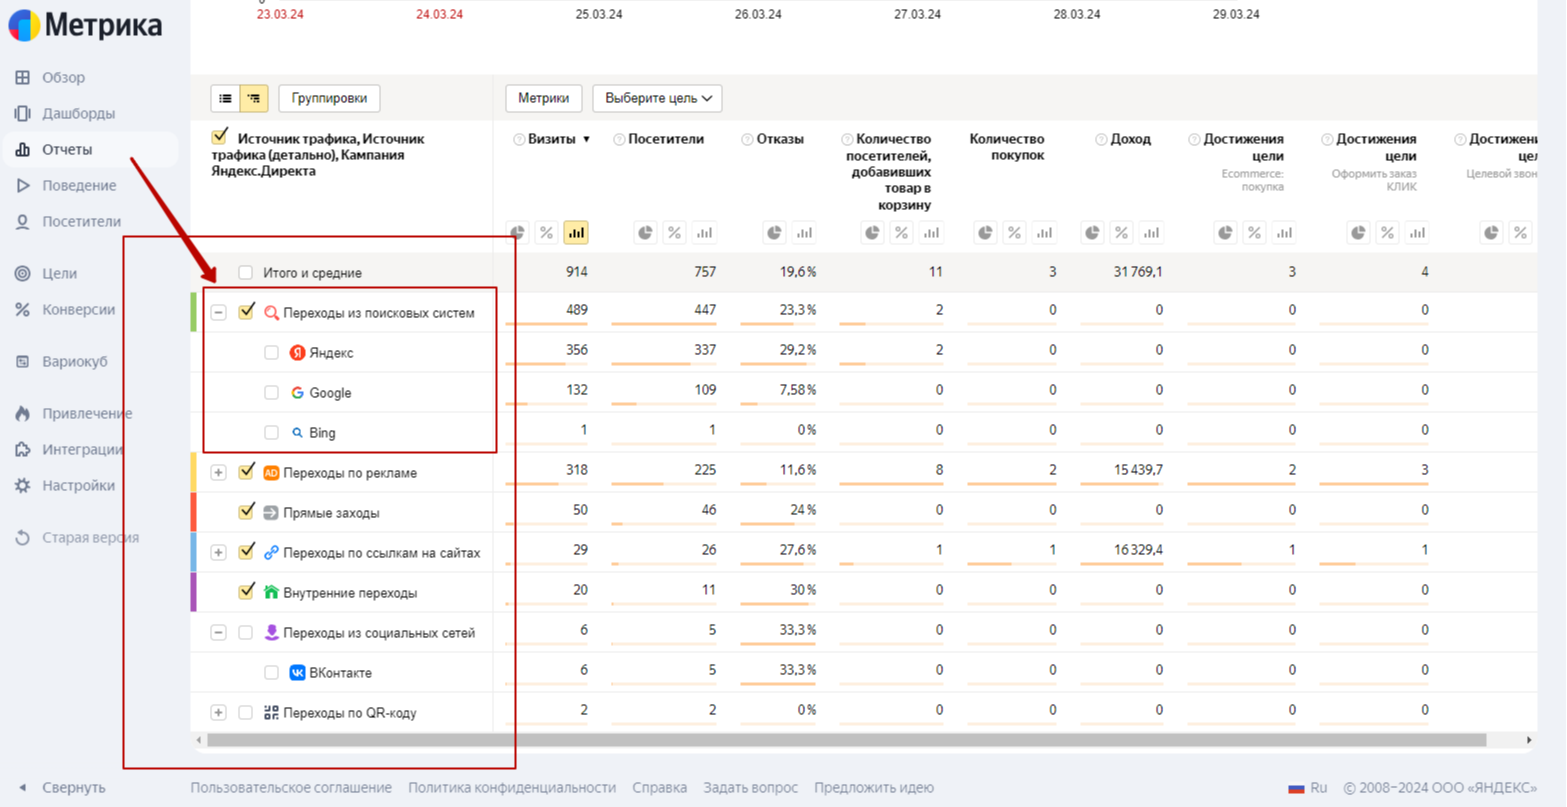Screen dimensions: 1567x807
Task: Click the QR-code source icon
Action: [271, 713]
